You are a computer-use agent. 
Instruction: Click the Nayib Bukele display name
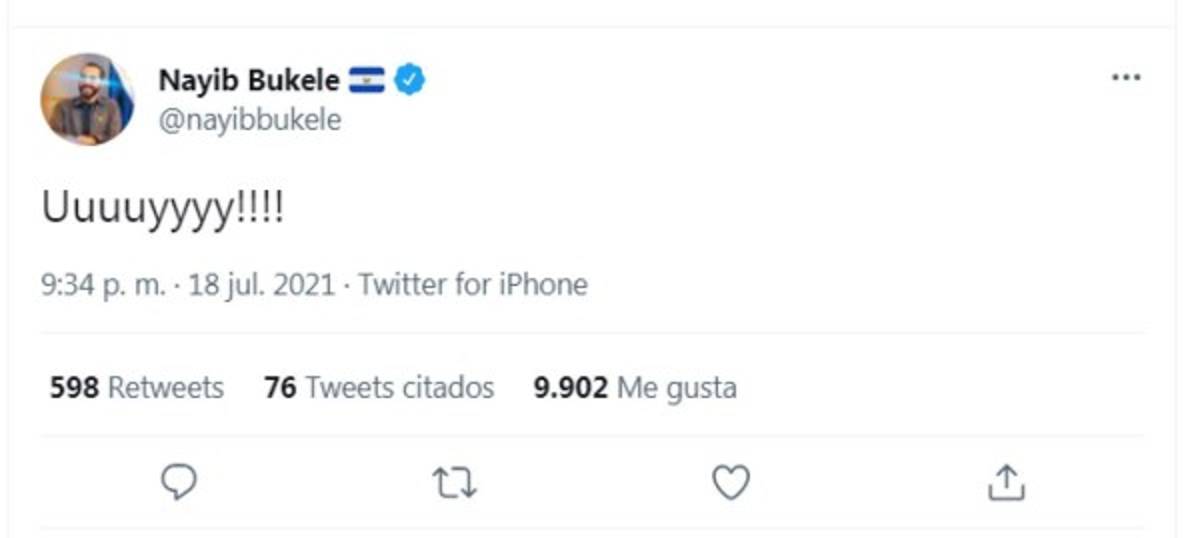point(249,79)
